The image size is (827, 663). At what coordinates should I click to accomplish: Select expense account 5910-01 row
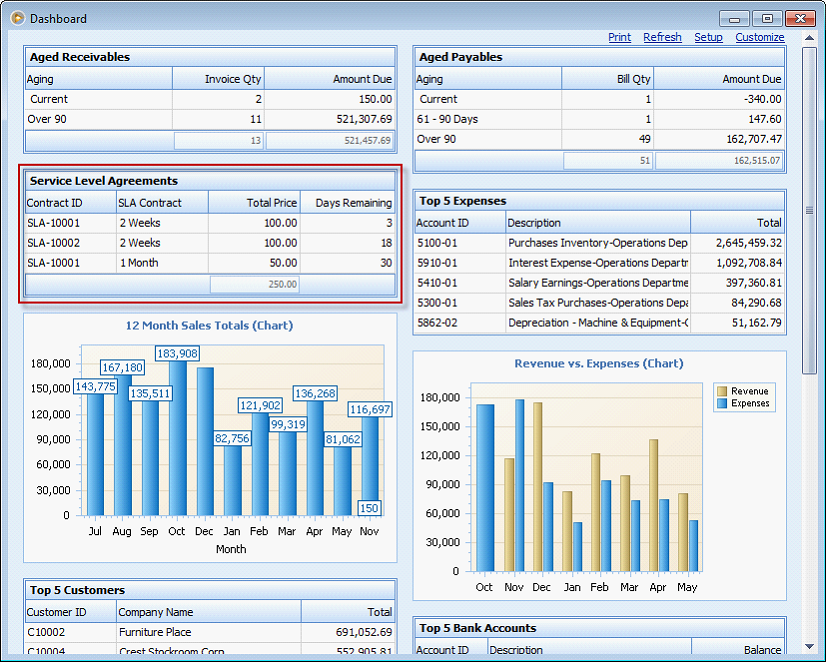point(599,263)
